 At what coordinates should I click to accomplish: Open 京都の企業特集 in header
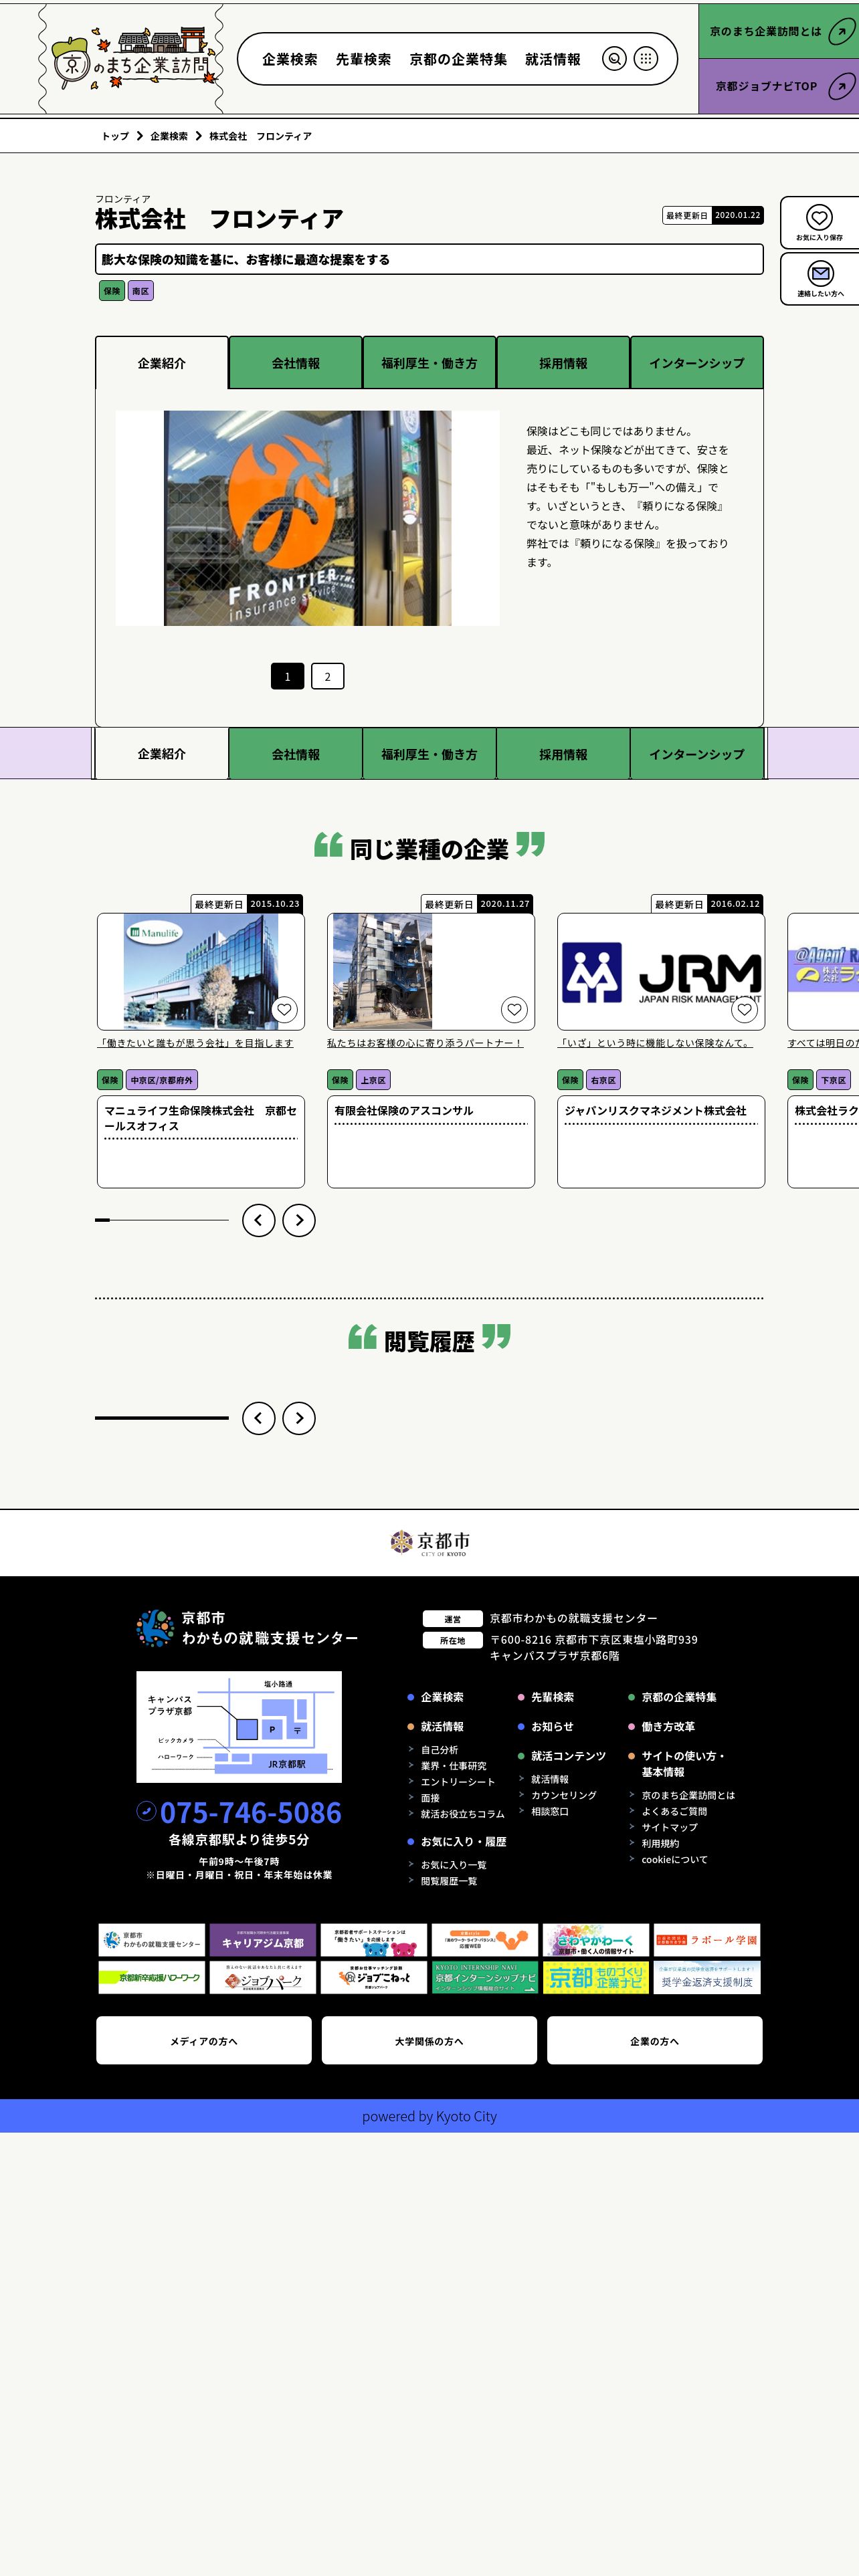pyautogui.click(x=458, y=60)
